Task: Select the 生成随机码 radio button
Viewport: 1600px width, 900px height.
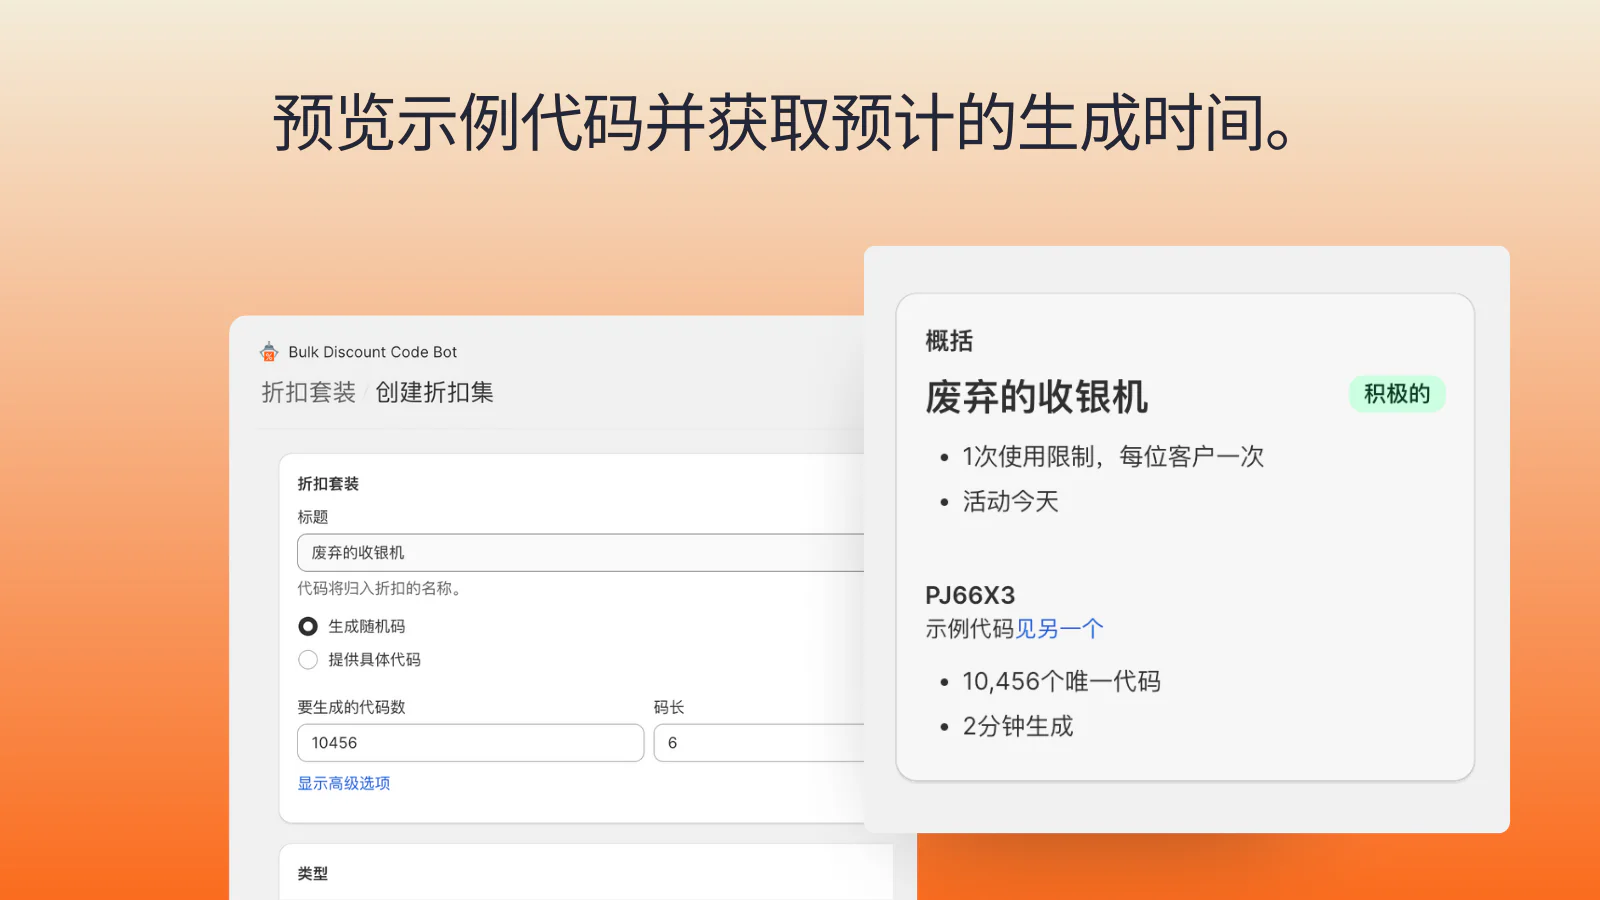Action: (308, 626)
